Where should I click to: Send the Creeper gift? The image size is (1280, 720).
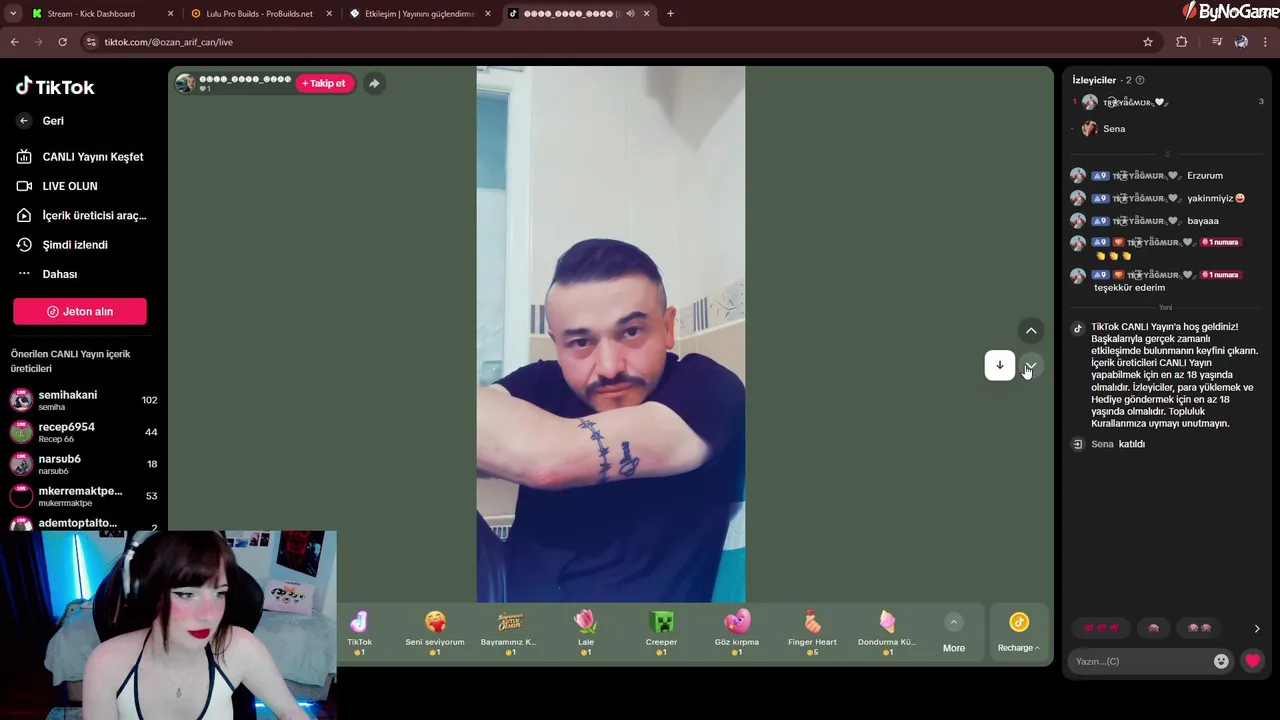click(x=661, y=633)
